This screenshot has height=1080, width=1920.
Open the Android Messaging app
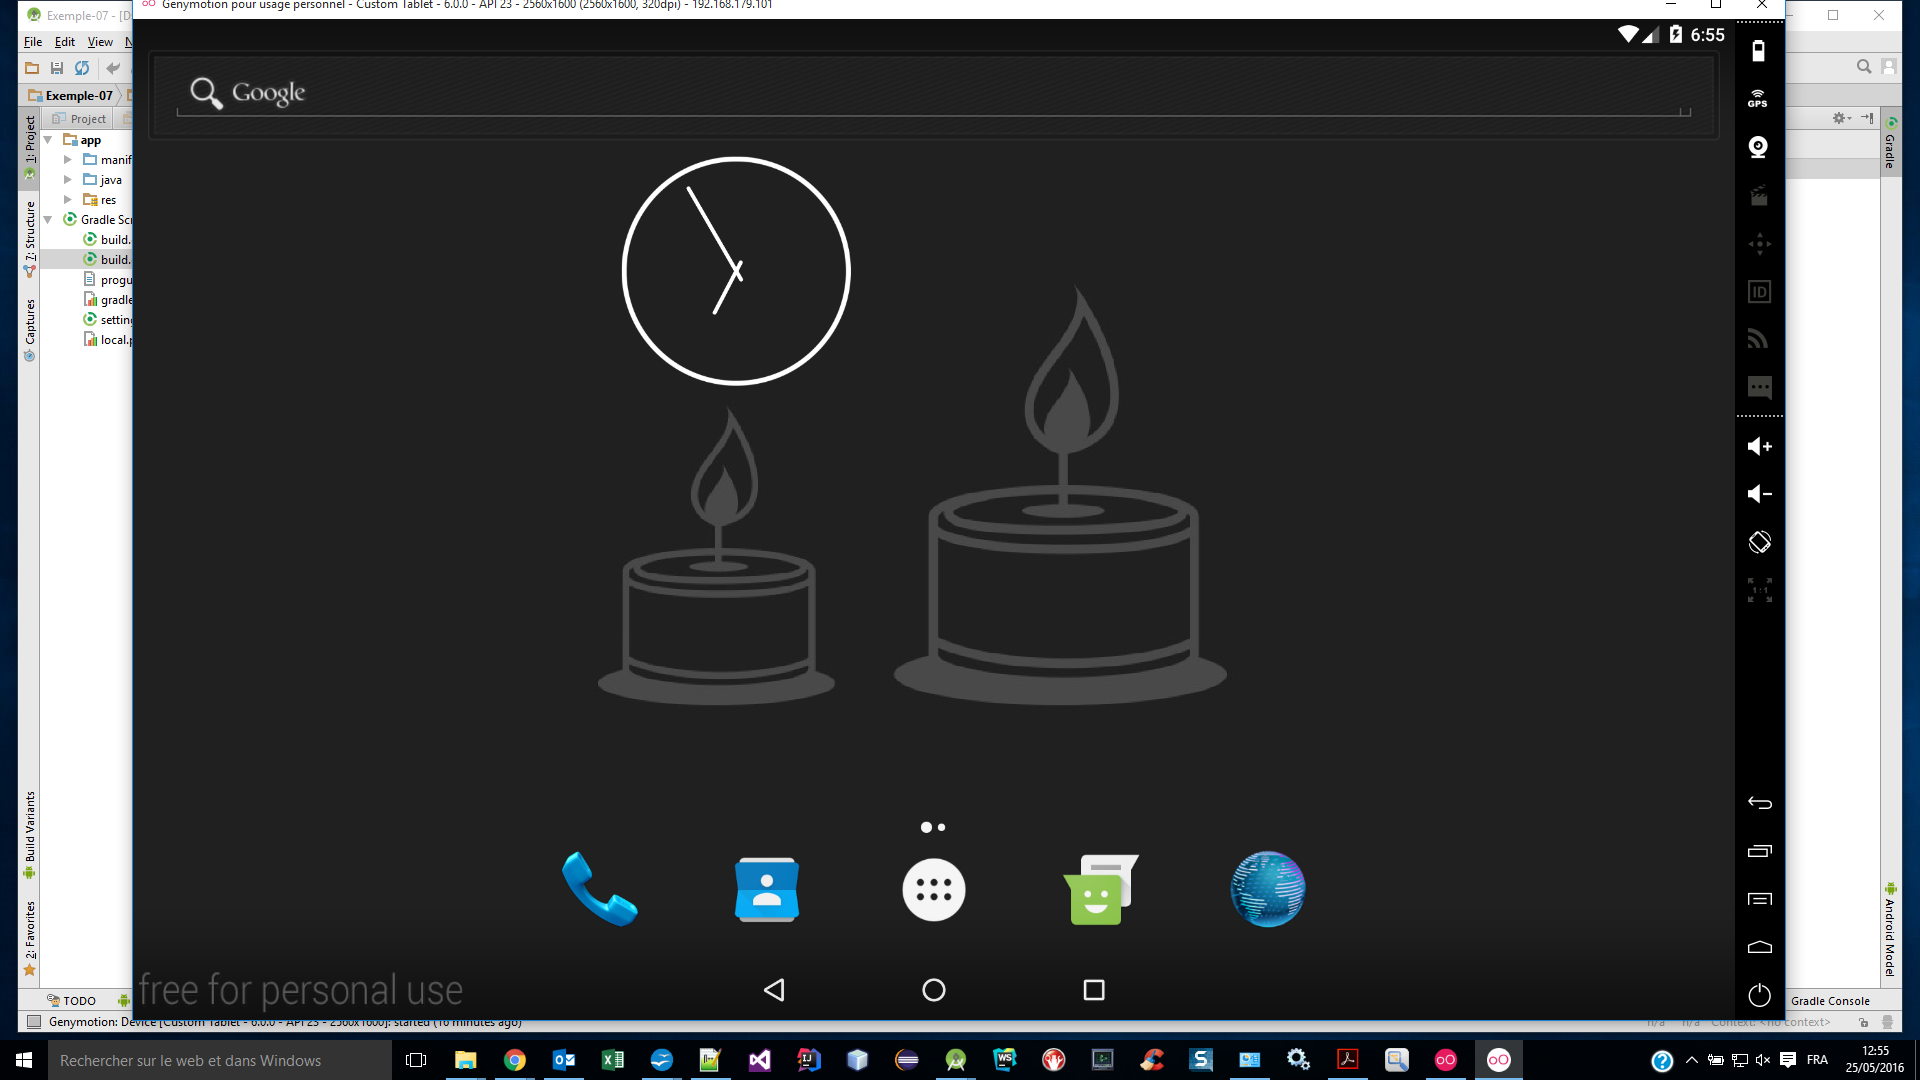tap(1099, 888)
